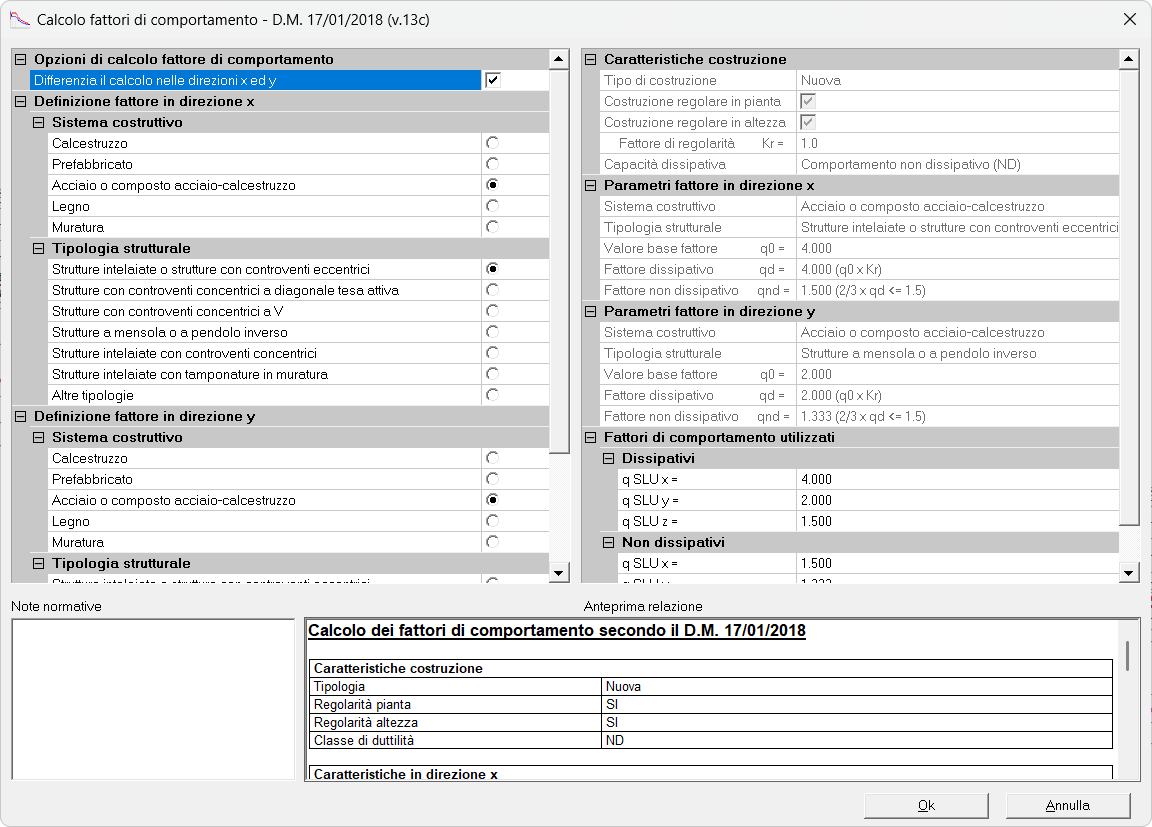The image size is (1152, 827).
Task: Edit q SLU z value 1.500
Action: tap(957, 521)
